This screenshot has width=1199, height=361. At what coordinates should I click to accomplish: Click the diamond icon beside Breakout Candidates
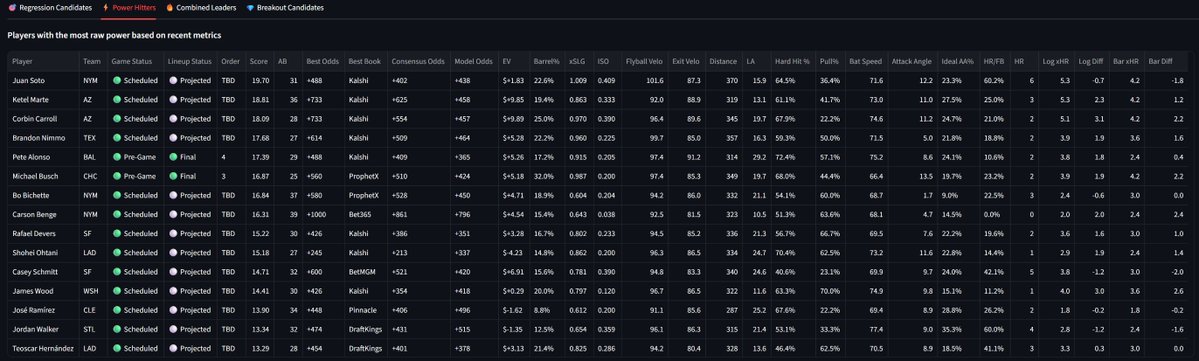coord(250,8)
